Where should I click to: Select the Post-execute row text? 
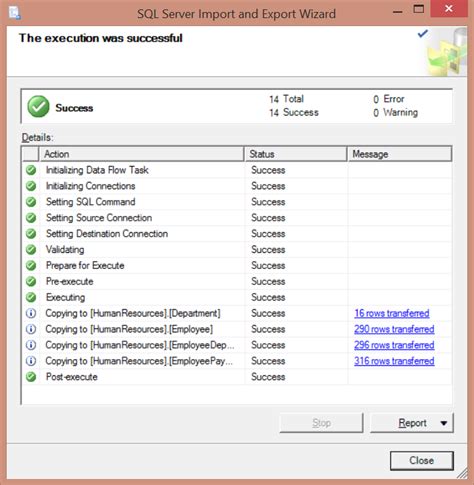(72, 377)
